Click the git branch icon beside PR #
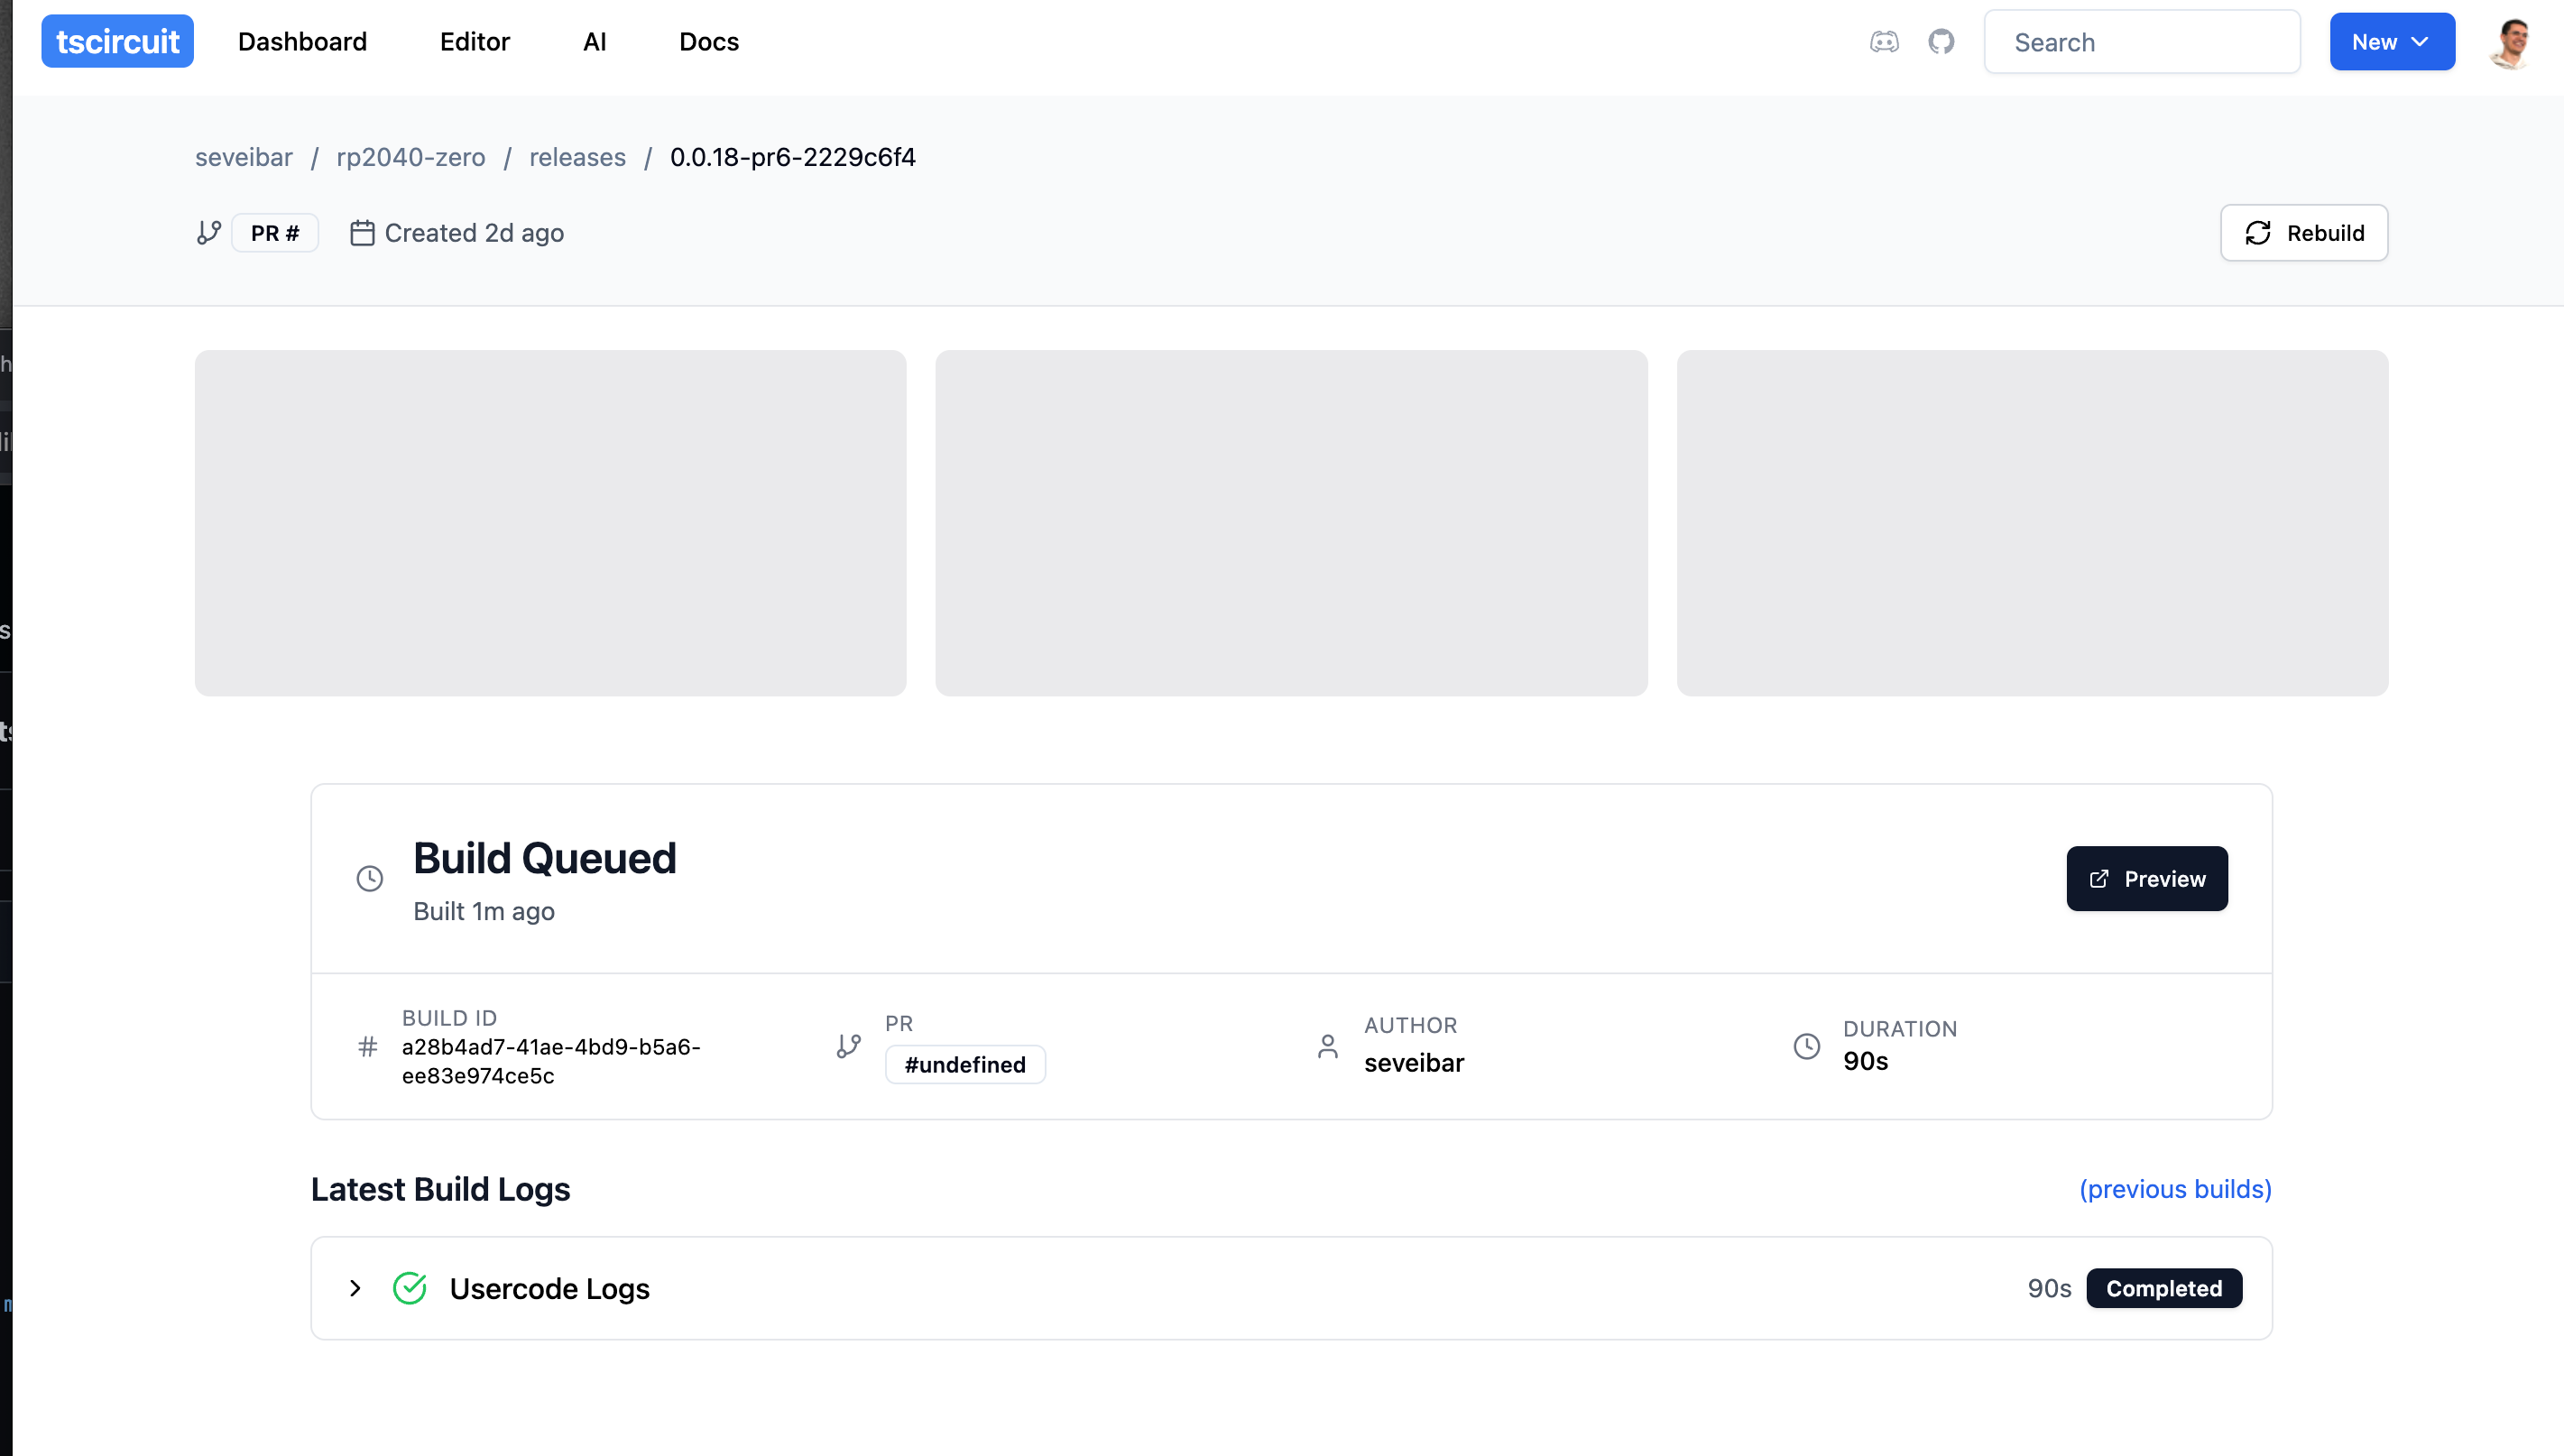Screen dimensions: 2564x1456 point(209,233)
